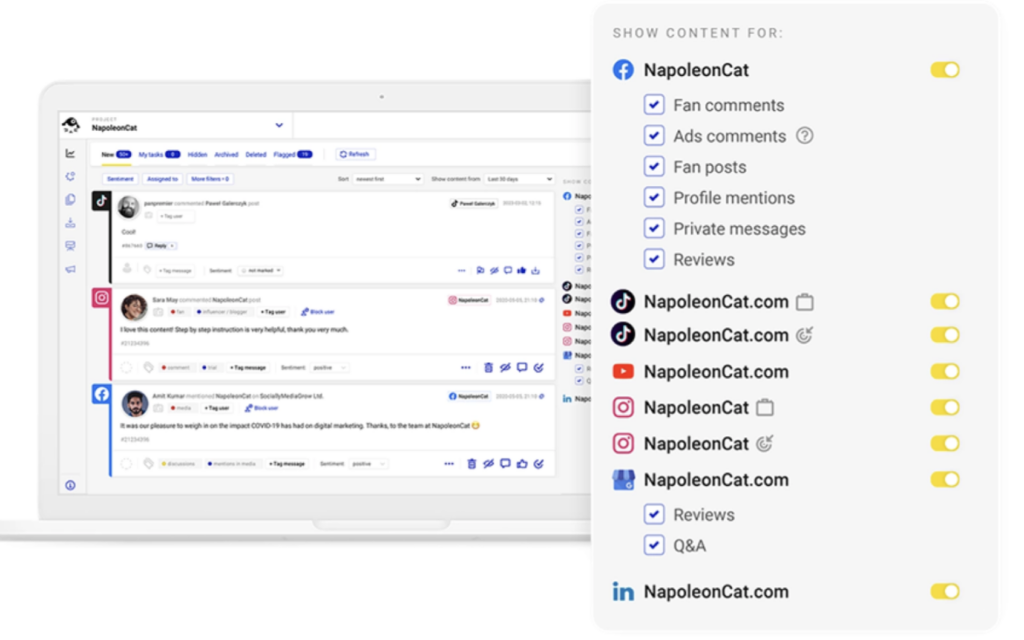This screenshot has height=640, width=1024.
Task: Uncheck the Profile mentions checkbox
Action: coord(654,197)
